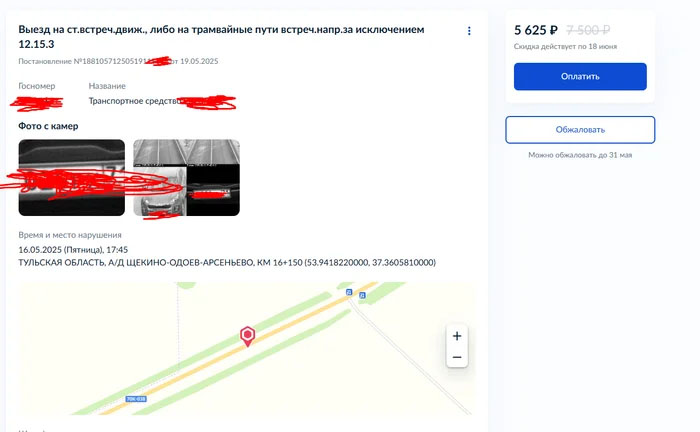This screenshot has height=432, width=700.
Task: Click the right bus stop icon on the map
Action: pyautogui.click(x=362, y=295)
